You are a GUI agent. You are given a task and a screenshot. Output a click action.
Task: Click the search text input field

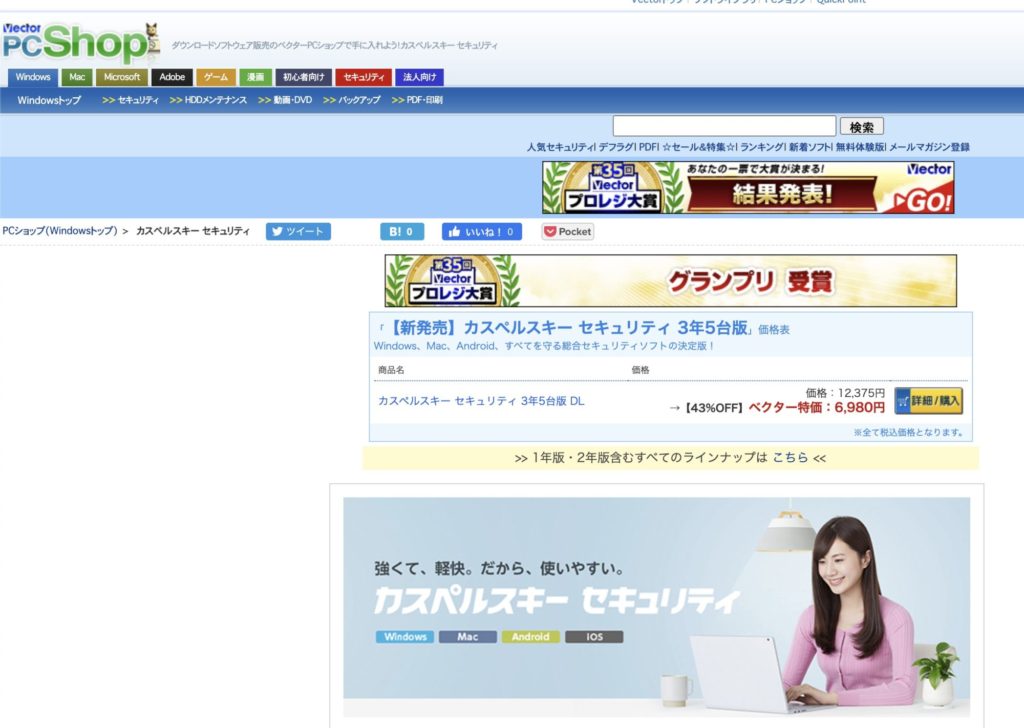pyautogui.click(x=724, y=126)
